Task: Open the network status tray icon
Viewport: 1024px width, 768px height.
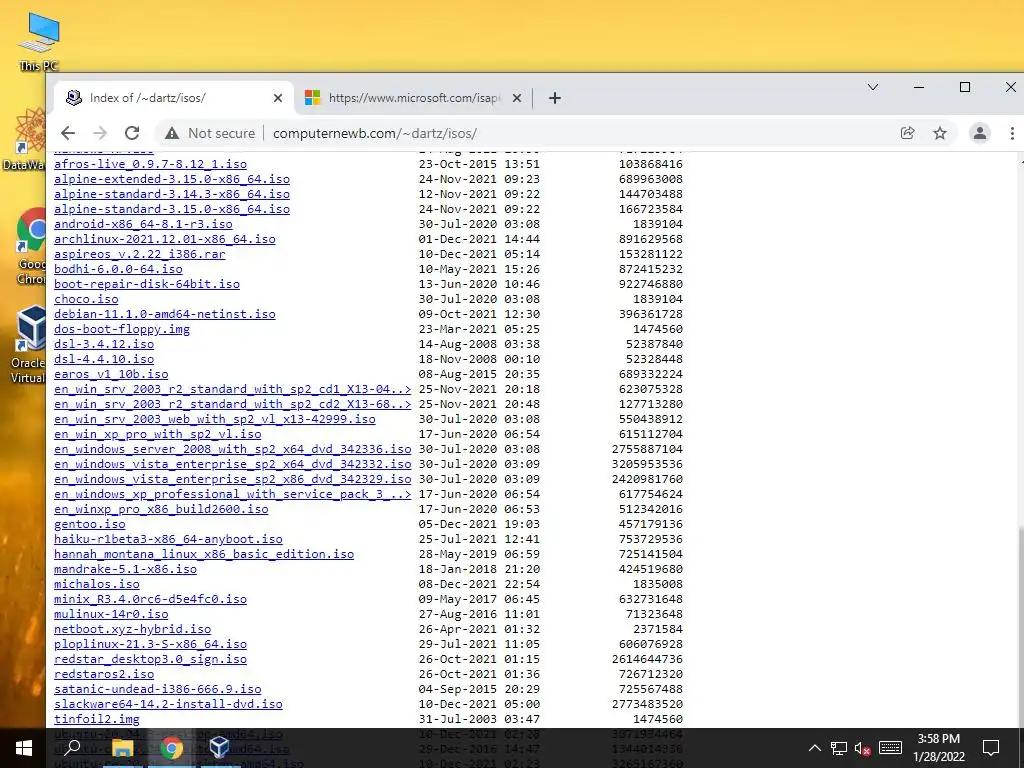Action: click(x=839, y=748)
